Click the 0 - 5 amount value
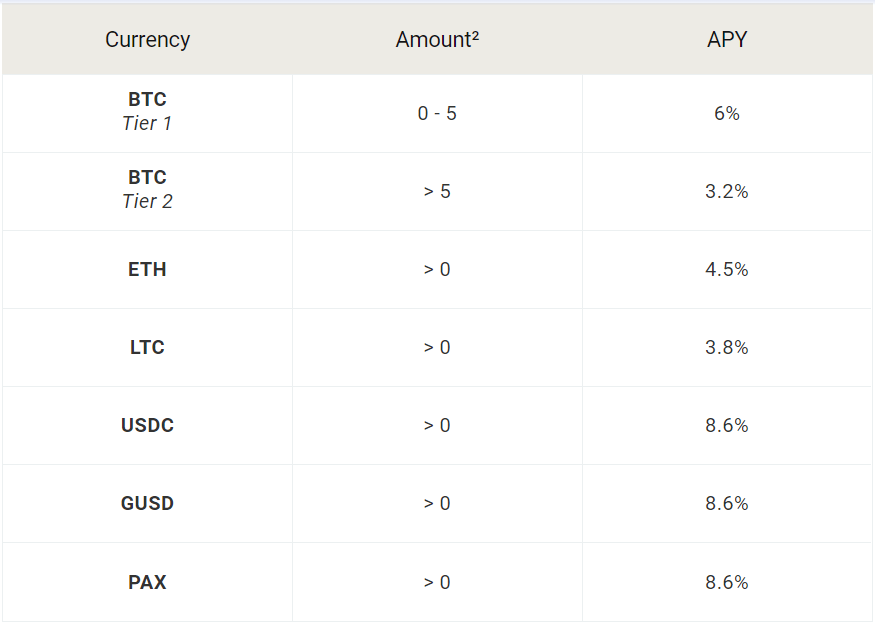The image size is (875, 622). [x=437, y=113]
